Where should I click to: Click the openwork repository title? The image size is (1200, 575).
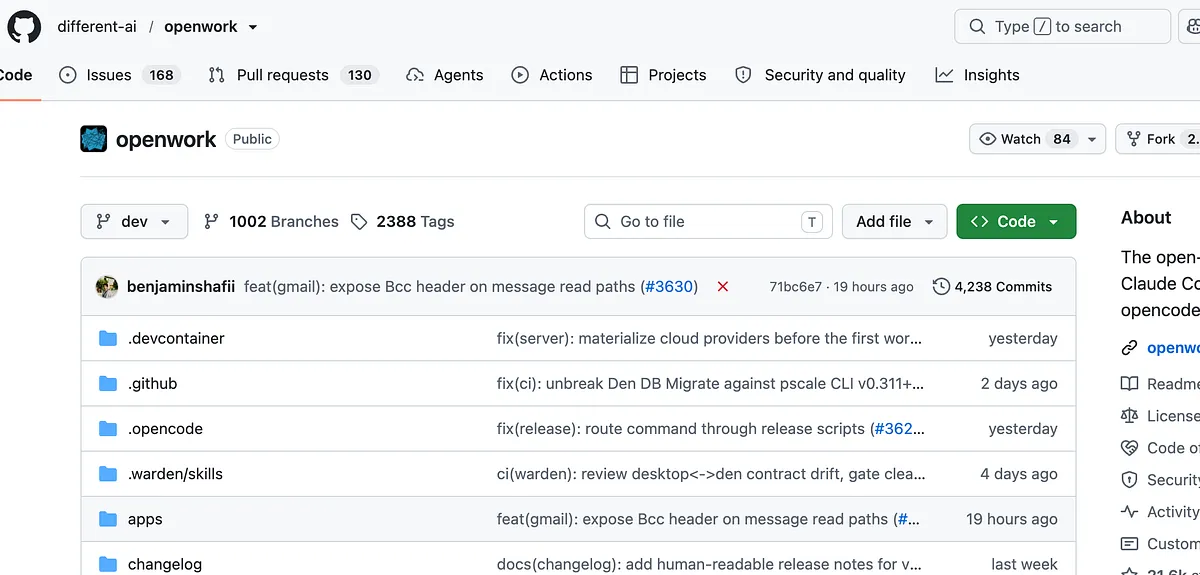166,139
